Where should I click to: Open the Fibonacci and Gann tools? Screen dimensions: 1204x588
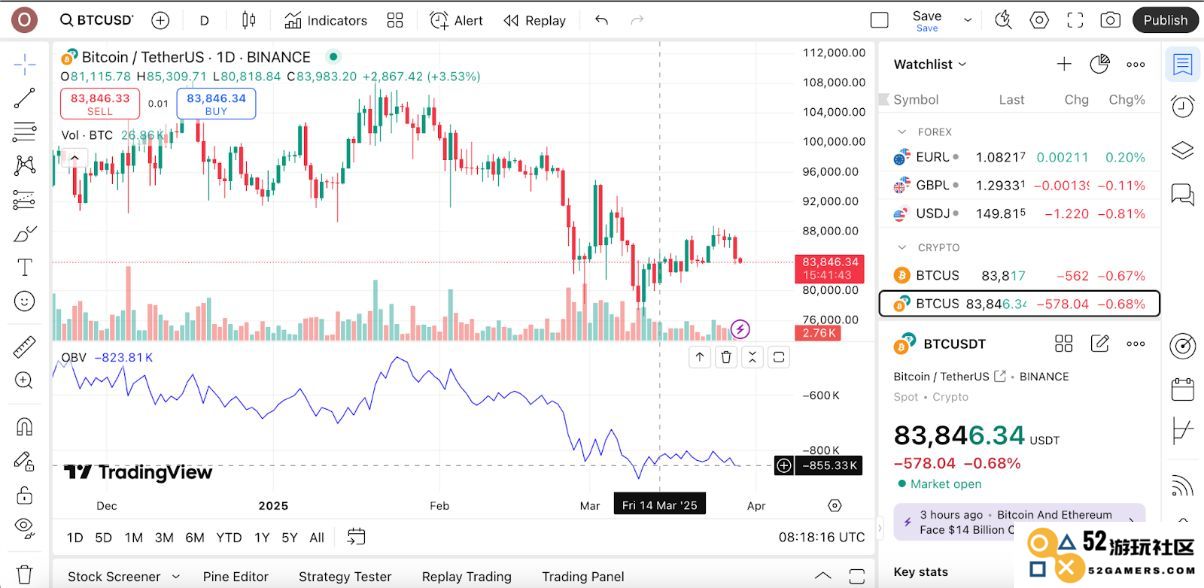tap(25, 132)
